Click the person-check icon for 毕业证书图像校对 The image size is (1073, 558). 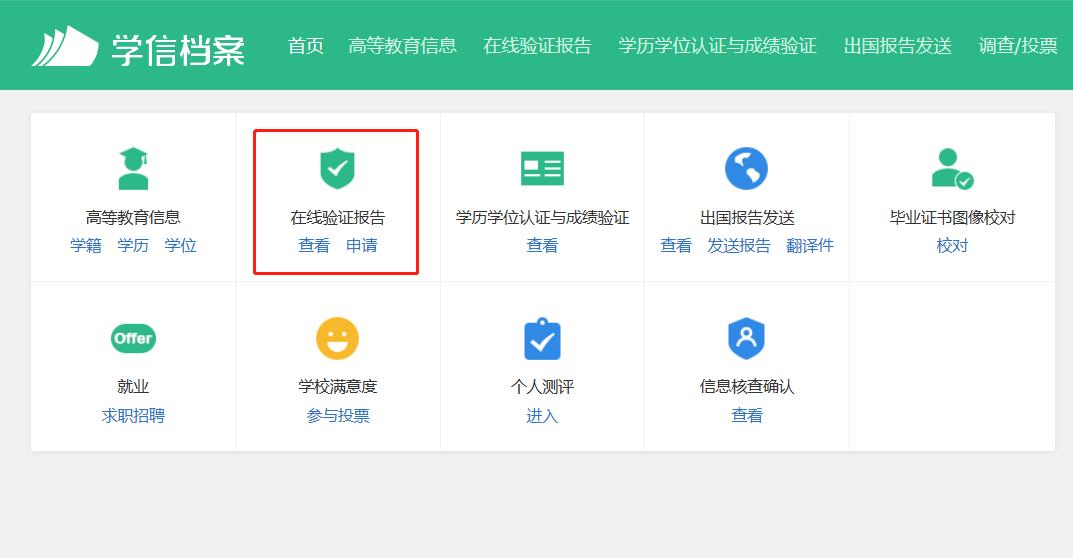[951, 168]
